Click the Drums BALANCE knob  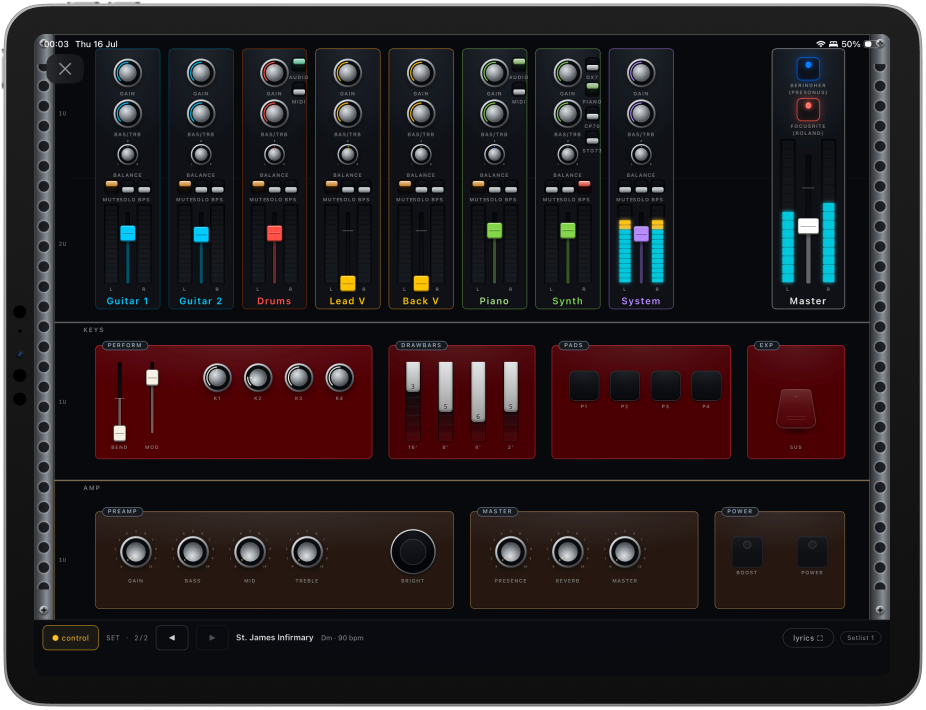(x=274, y=155)
